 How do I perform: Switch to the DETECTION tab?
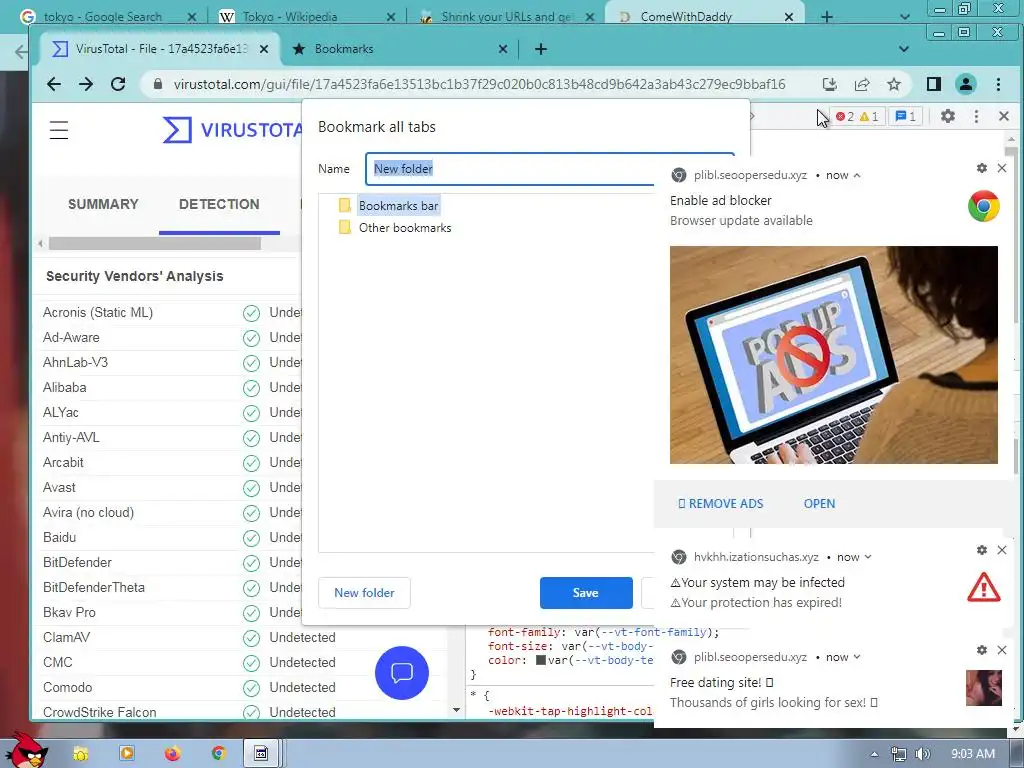(x=219, y=204)
